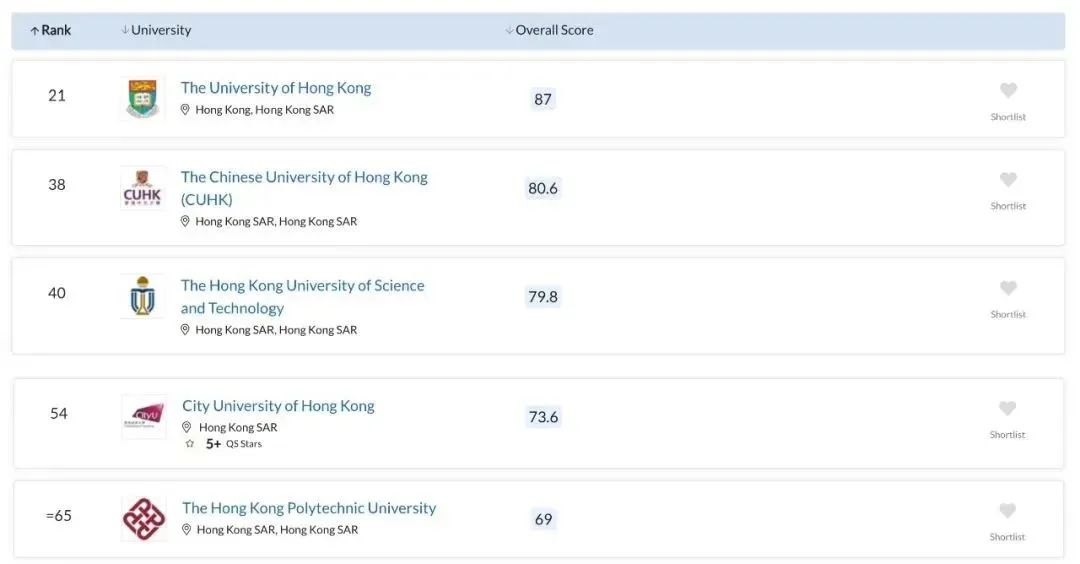Click the Hong Kong Polytechnic University logo

144,519
